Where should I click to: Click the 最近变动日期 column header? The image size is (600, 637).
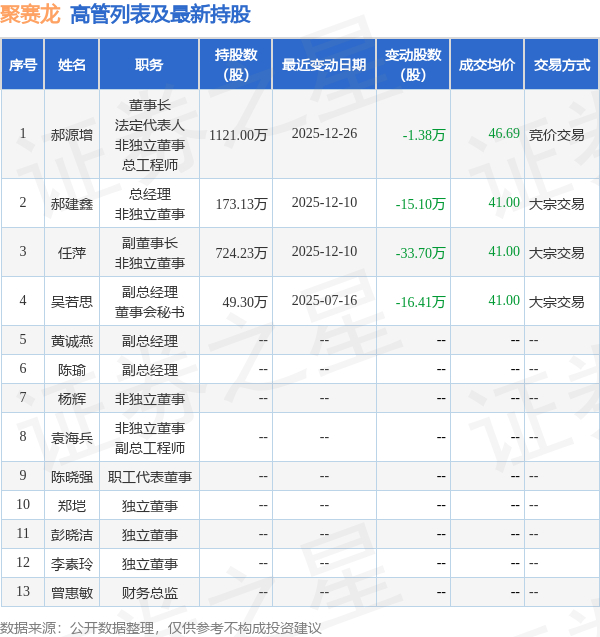[324, 64]
